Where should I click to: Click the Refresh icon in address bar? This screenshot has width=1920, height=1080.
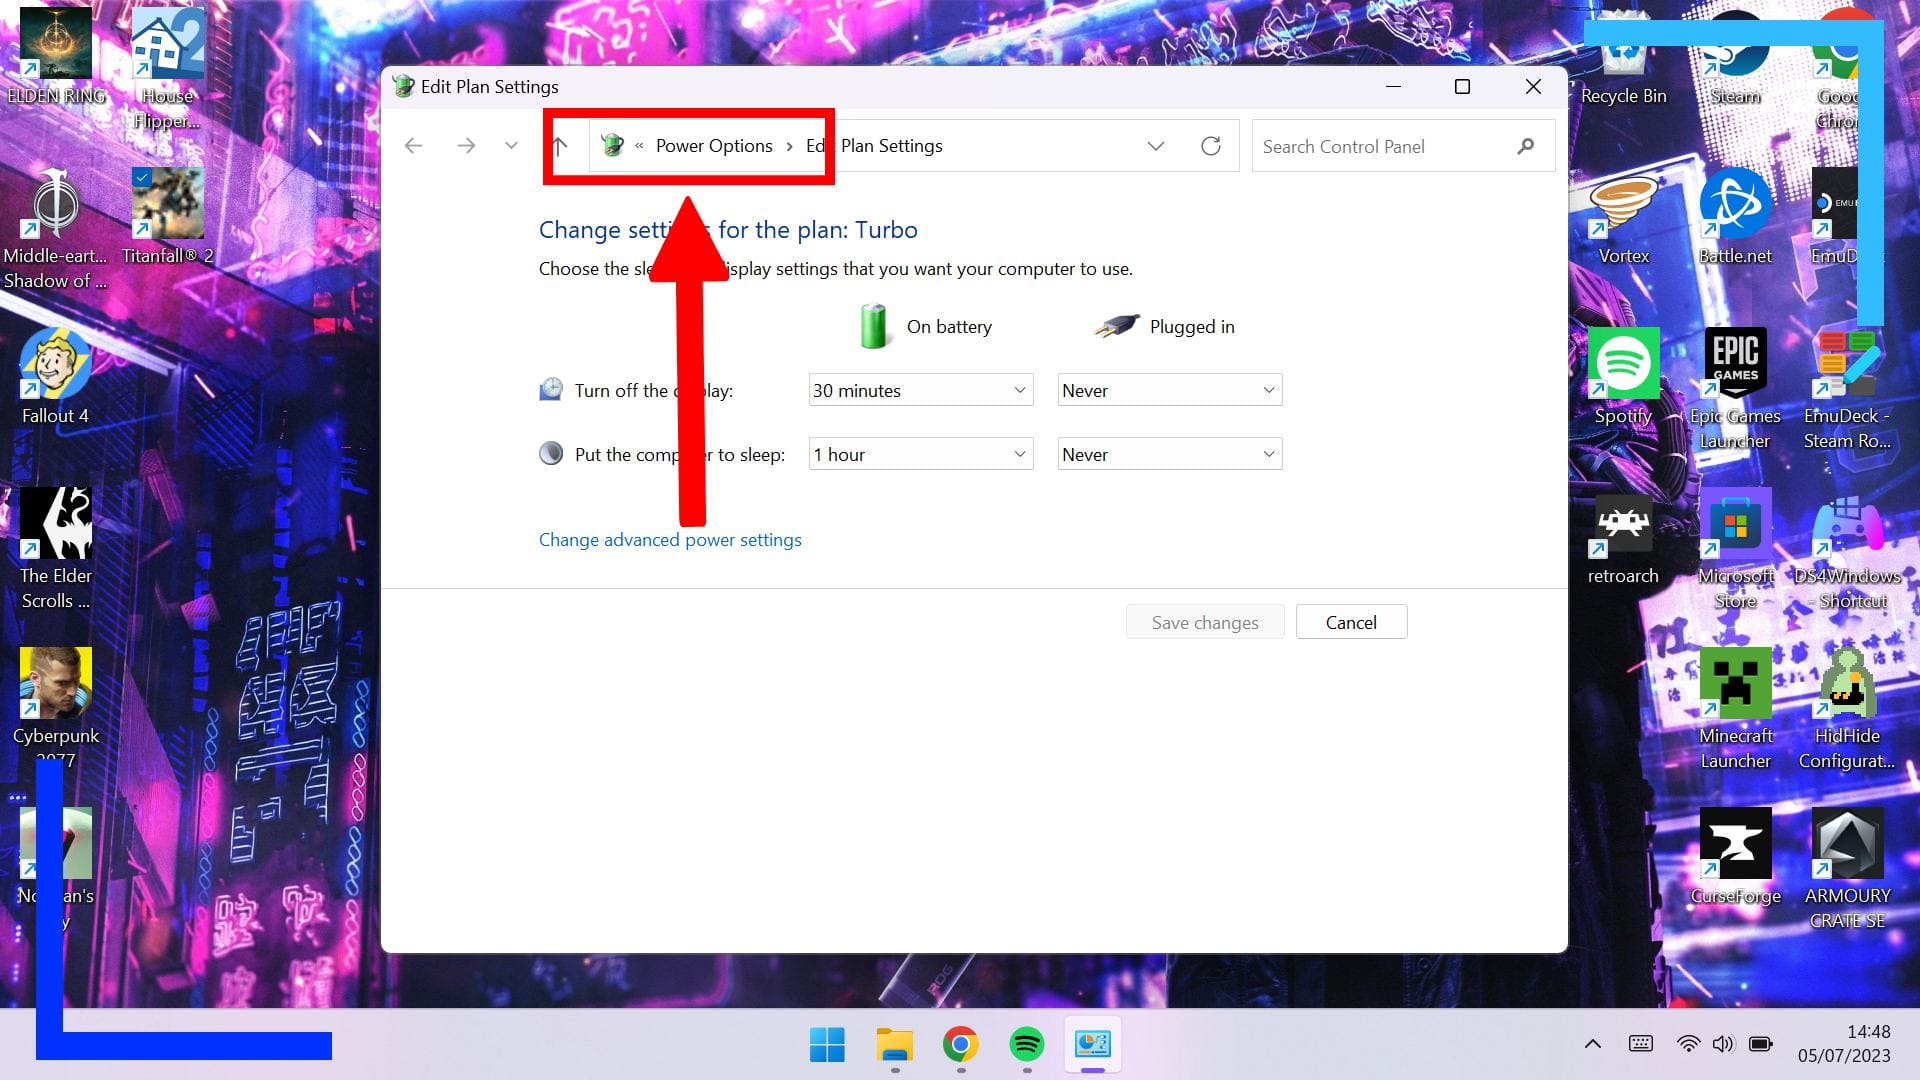click(1210, 146)
